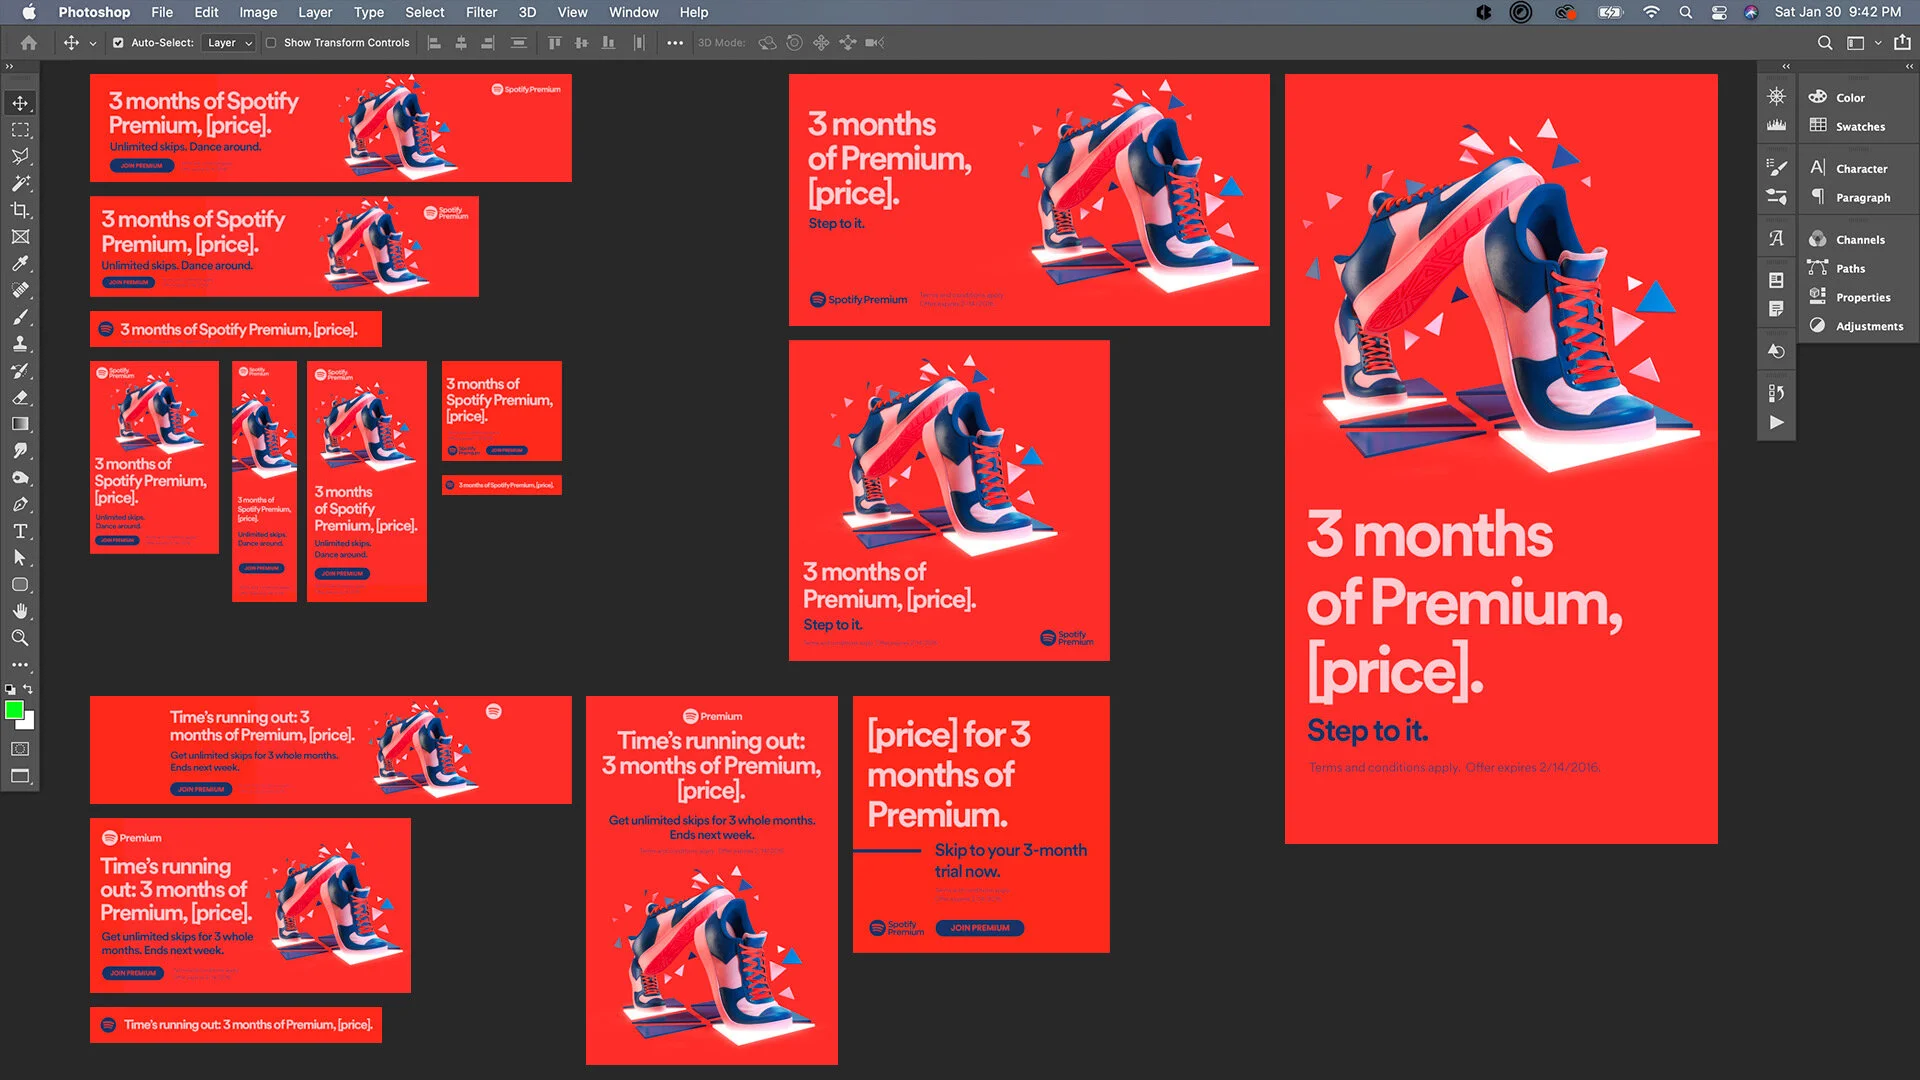This screenshot has width=1920, height=1080.
Task: Activate the Rectangular Marquee tool
Action: tap(20, 130)
